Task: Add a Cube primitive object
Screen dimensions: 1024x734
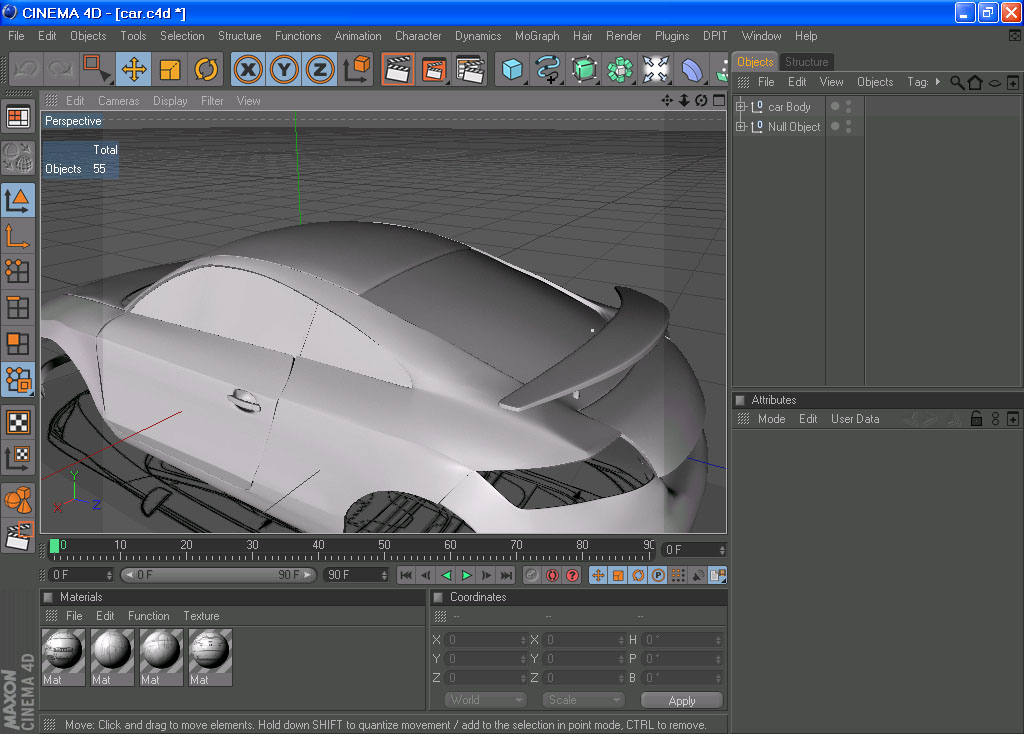Action: [512, 69]
